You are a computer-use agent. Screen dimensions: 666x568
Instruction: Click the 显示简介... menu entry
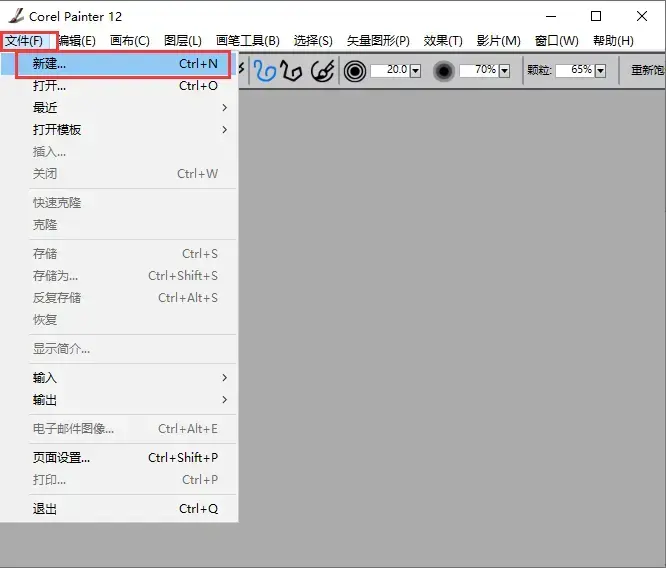pos(119,349)
